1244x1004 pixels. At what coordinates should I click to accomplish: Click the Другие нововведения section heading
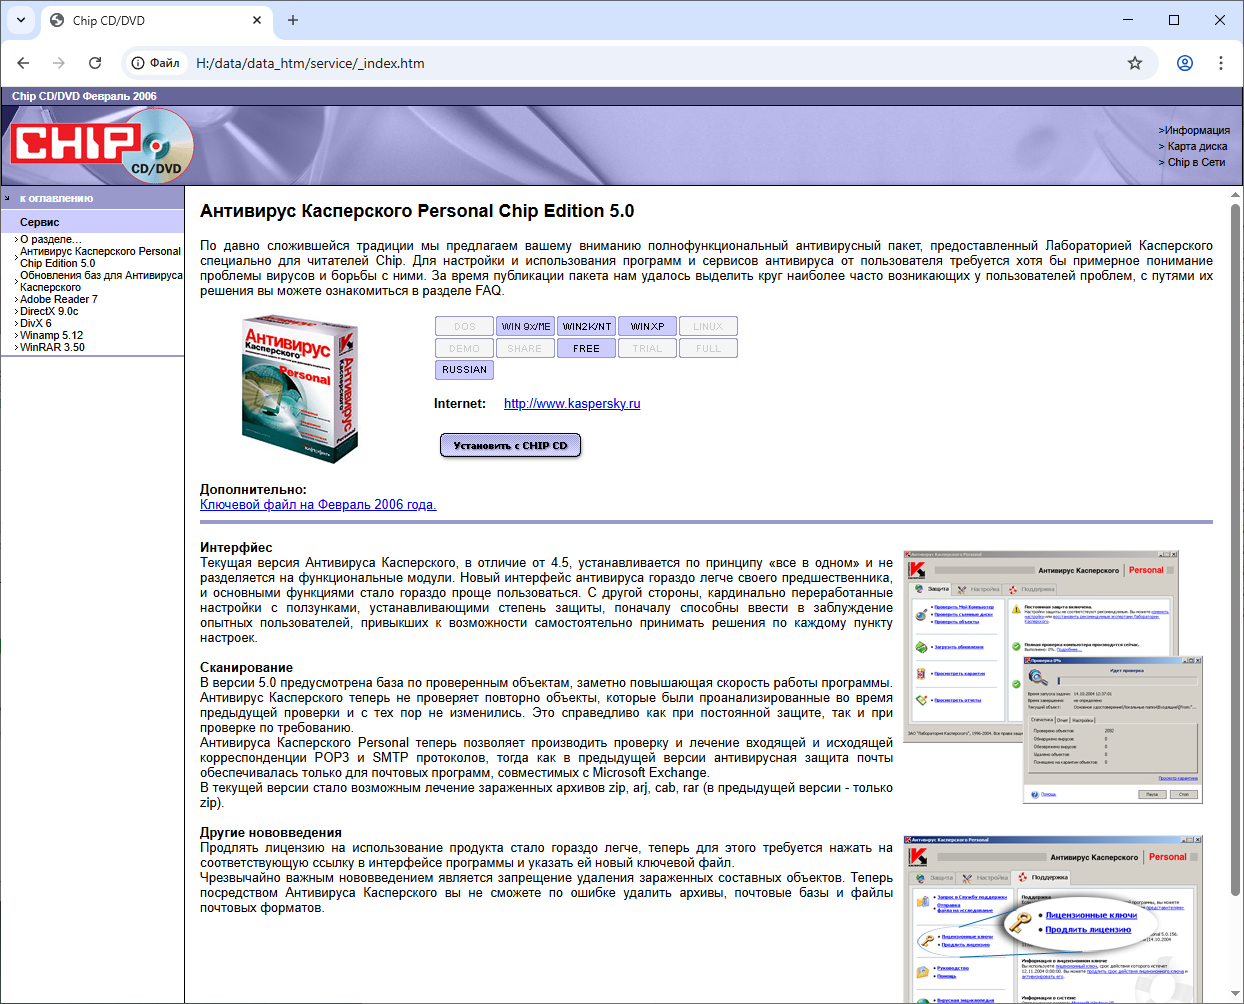[271, 832]
